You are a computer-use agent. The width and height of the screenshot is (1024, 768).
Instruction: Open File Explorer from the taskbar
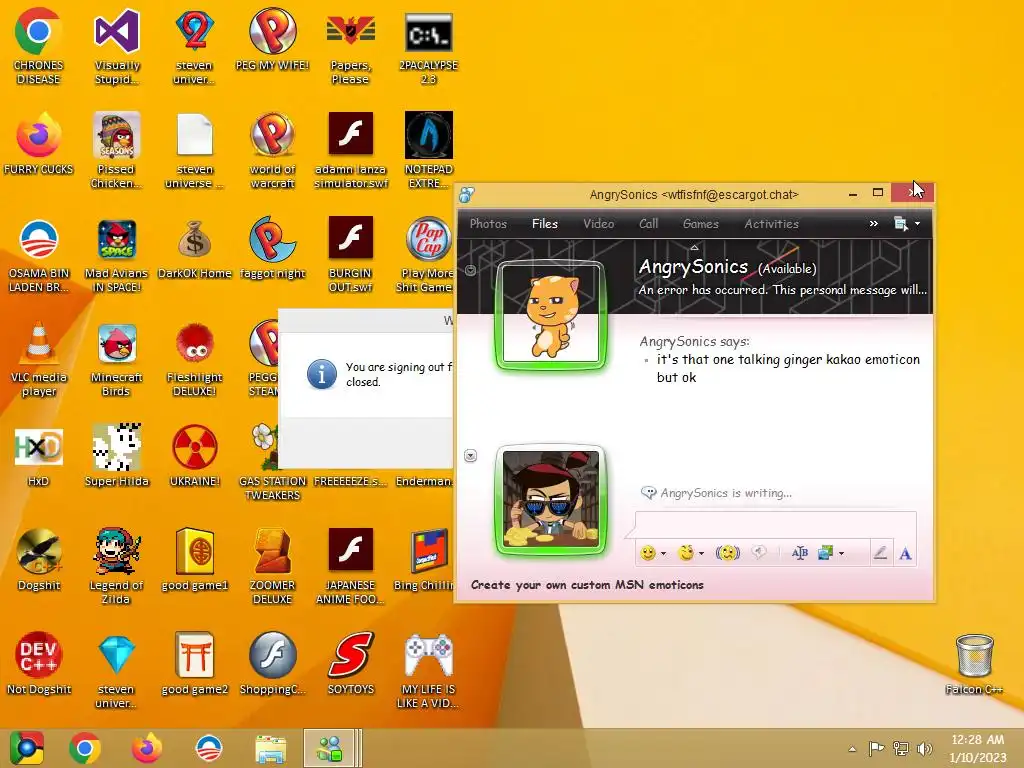pos(270,748)
